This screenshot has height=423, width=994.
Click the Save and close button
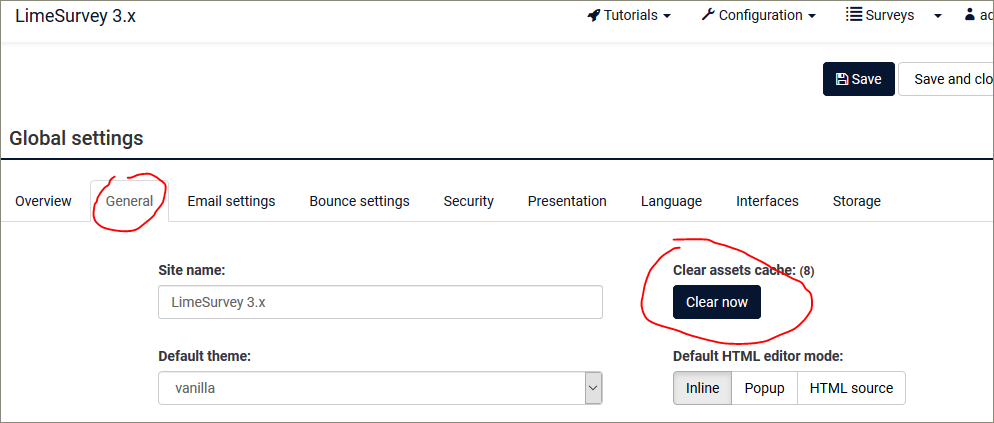coord(947,79)
